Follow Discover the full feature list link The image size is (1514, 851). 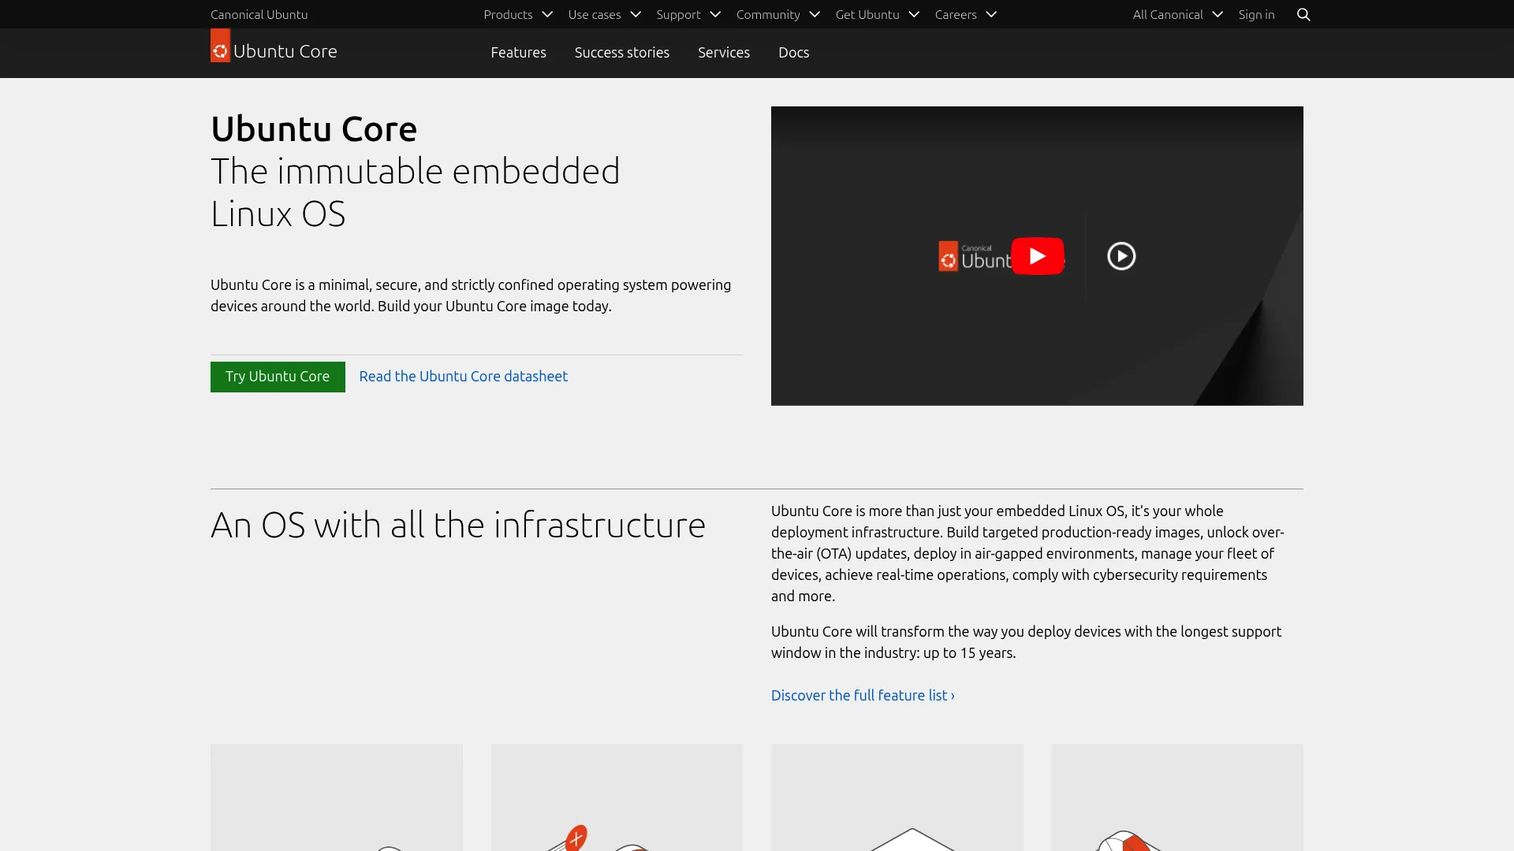pos(862,695)
